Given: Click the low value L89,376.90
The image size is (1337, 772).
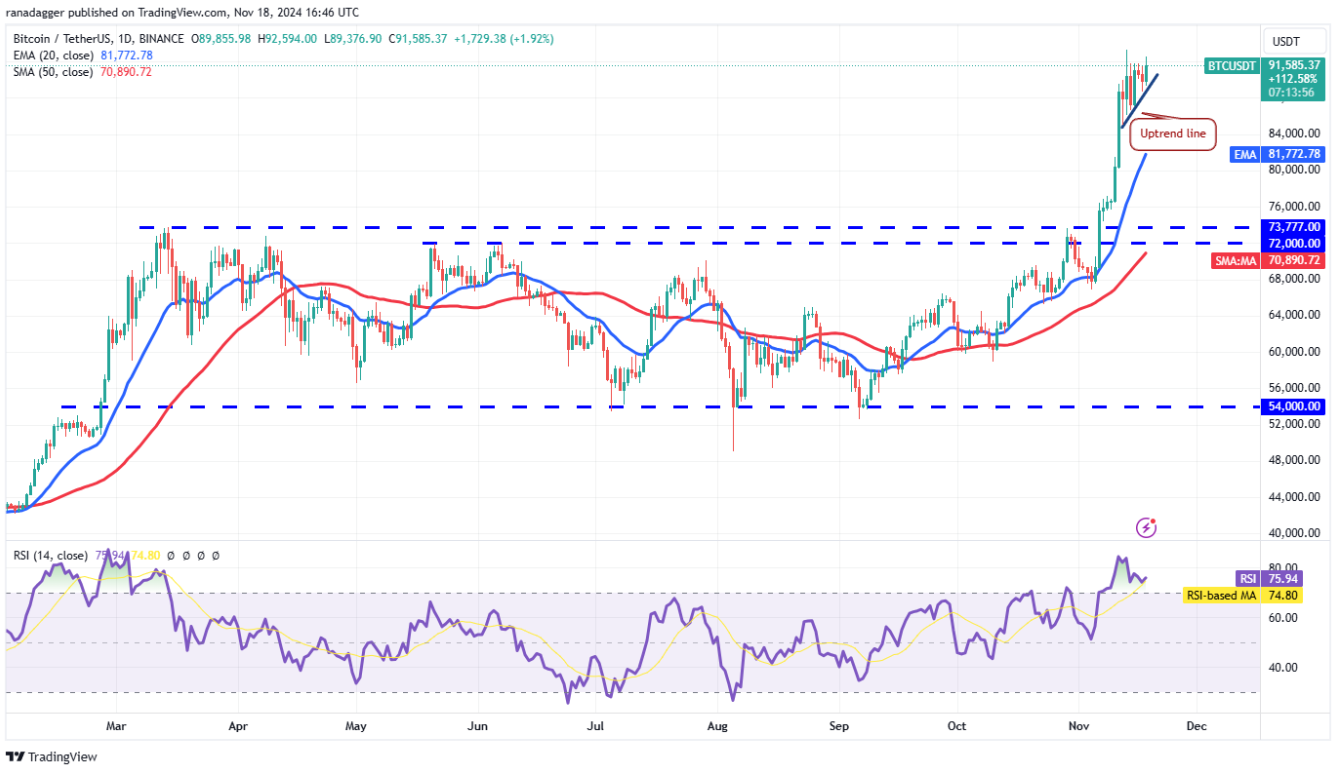Looking at the screenshot, I should point(354,39).
